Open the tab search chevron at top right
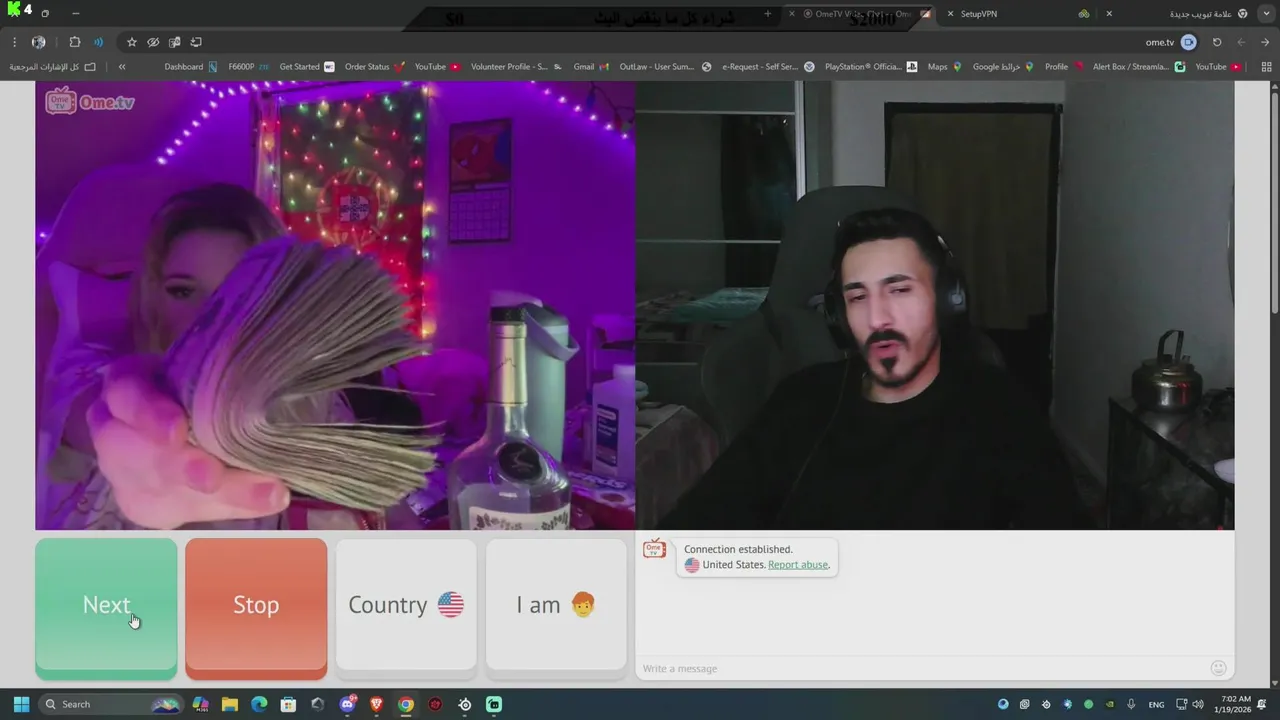Viewport: 1280px width, 720px height. point(1267,14)
